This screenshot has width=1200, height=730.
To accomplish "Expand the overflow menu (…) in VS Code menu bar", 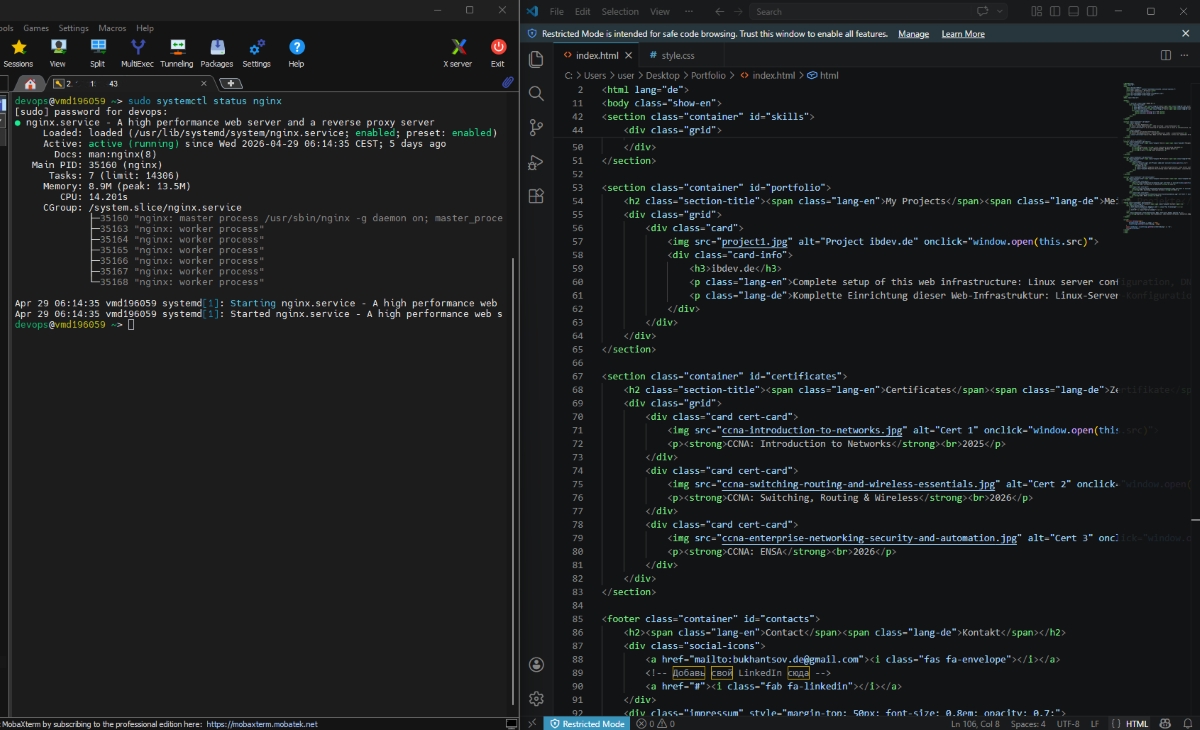I will click(688, 11).
